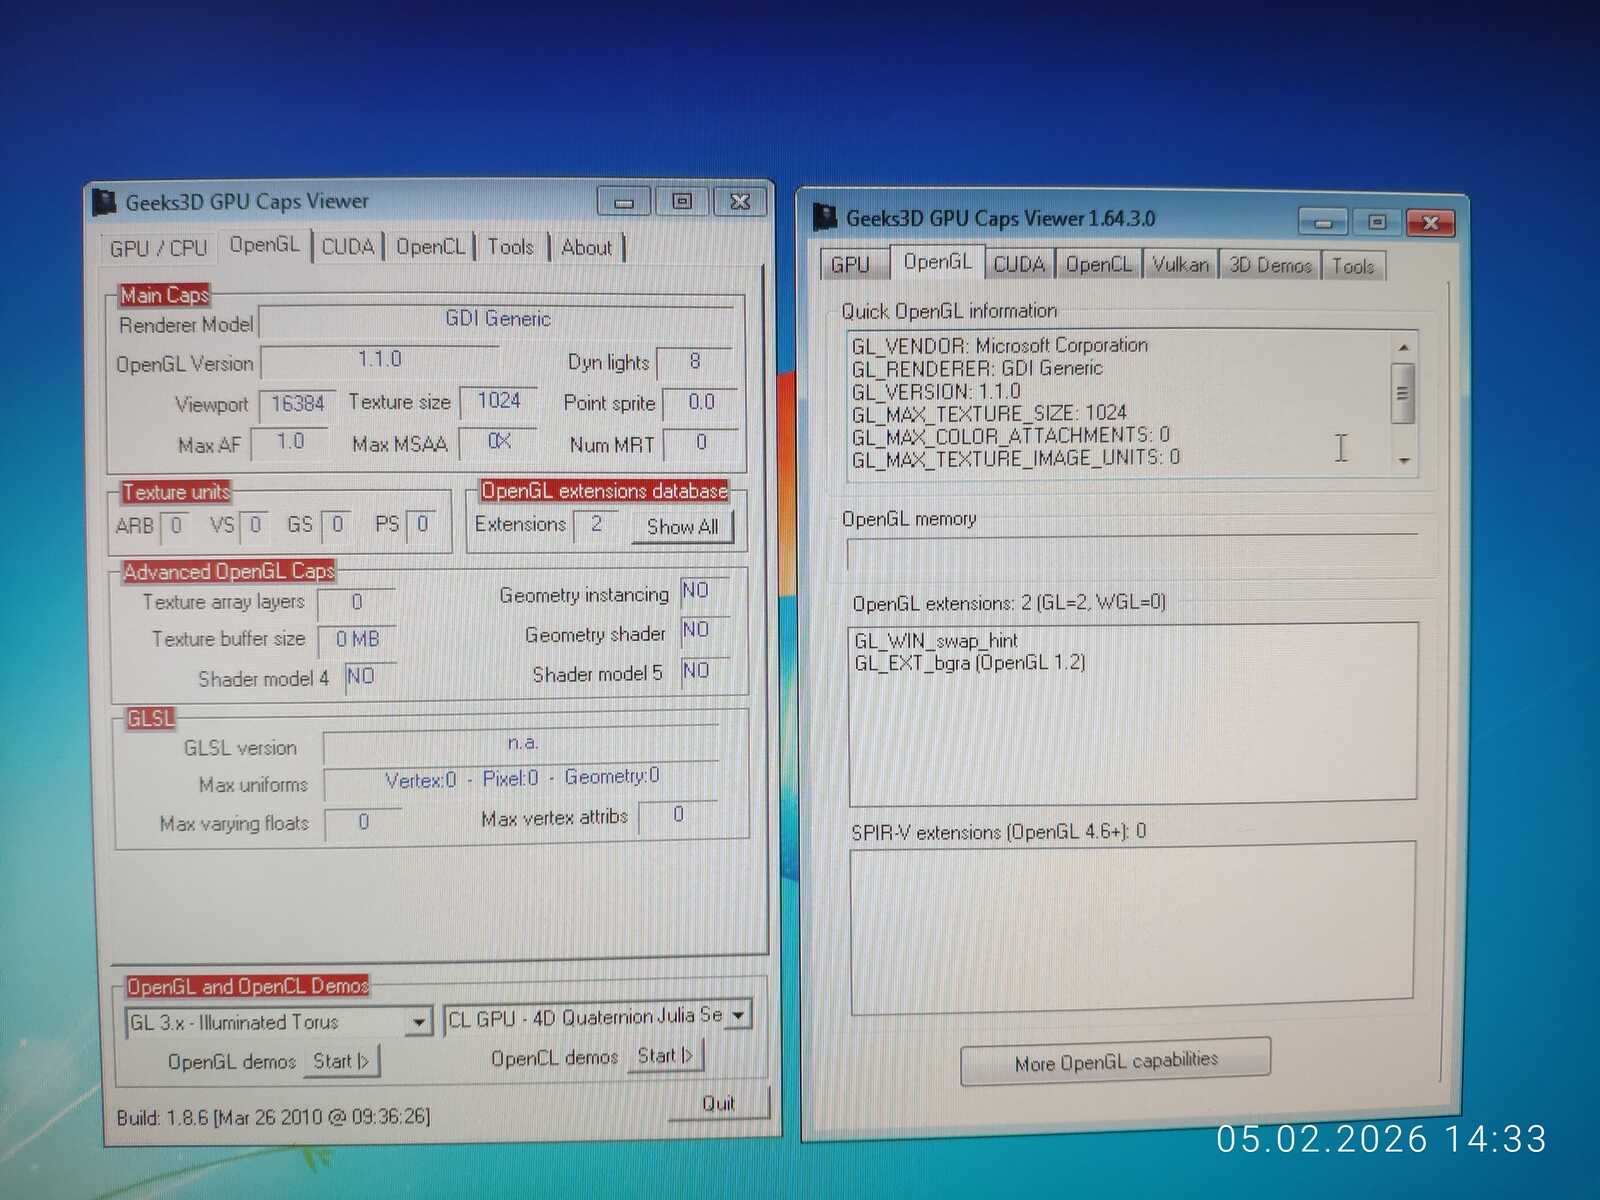
Task: Switch to the About tab
Action: coord(587,247)
